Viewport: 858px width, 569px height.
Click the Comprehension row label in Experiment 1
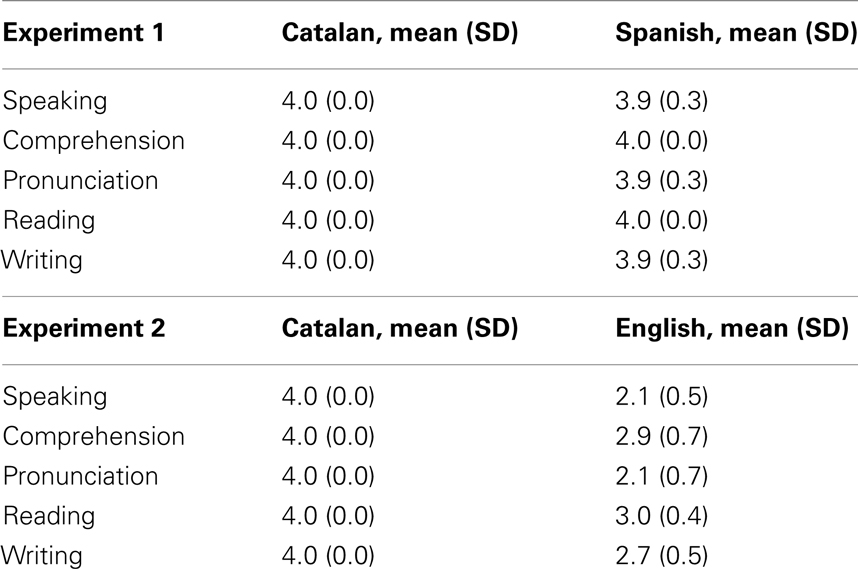94,141
